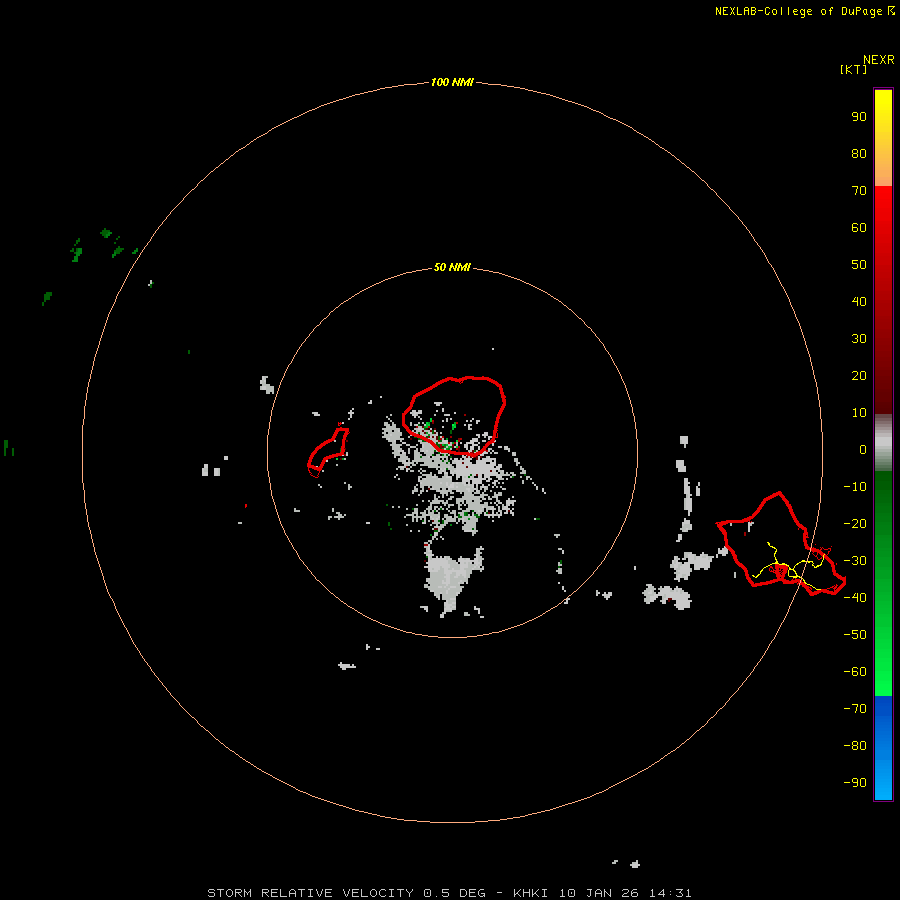The height and width of the screenshot is (900, 900).
Task: Click the 50 NMI range ring label
Action: click(452, 267)
